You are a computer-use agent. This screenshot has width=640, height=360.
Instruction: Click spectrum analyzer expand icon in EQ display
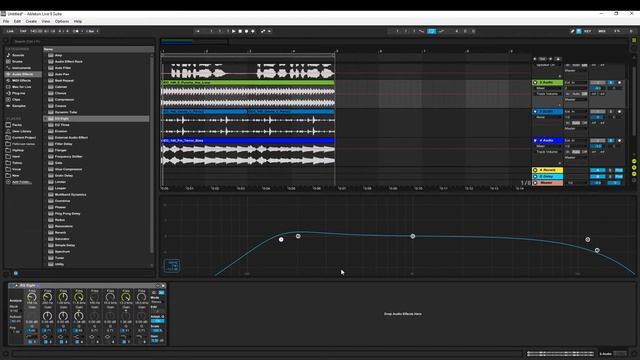point(172,266)
